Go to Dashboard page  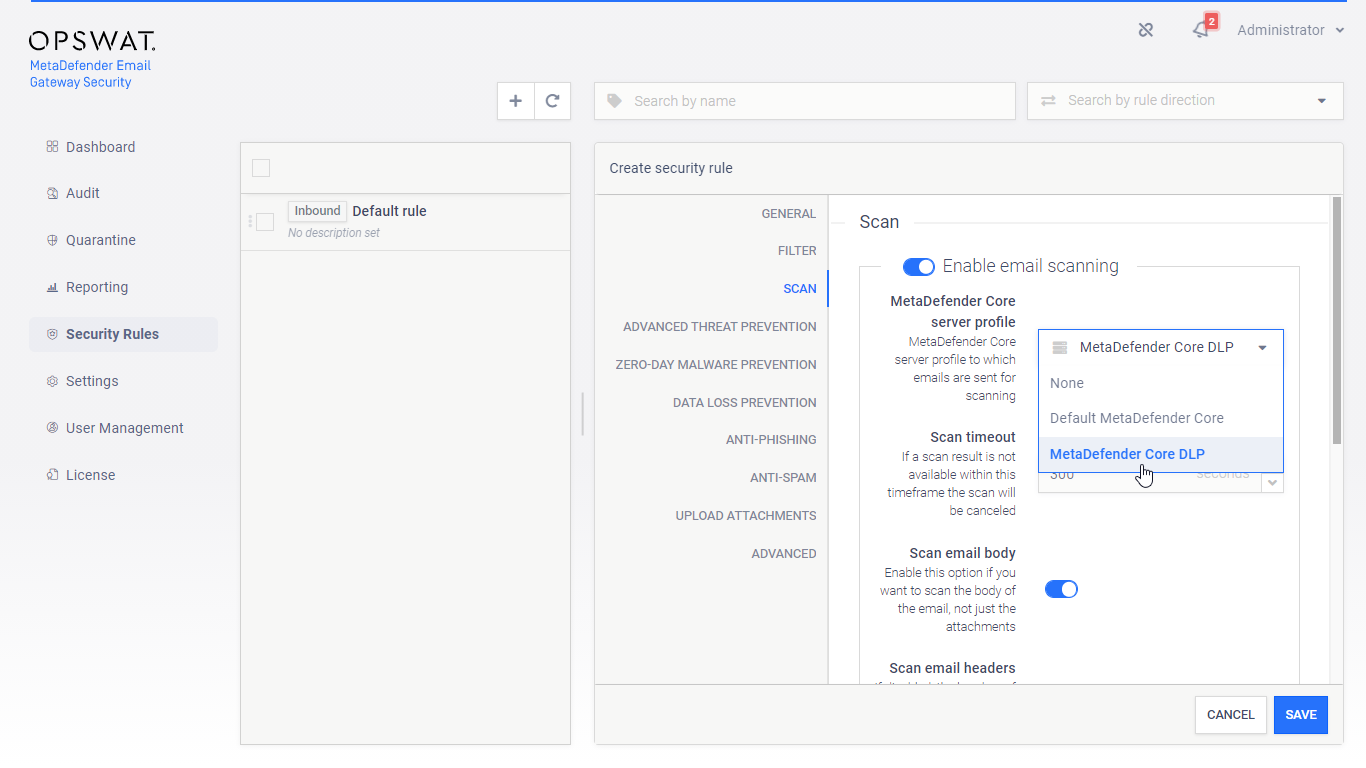100,147
